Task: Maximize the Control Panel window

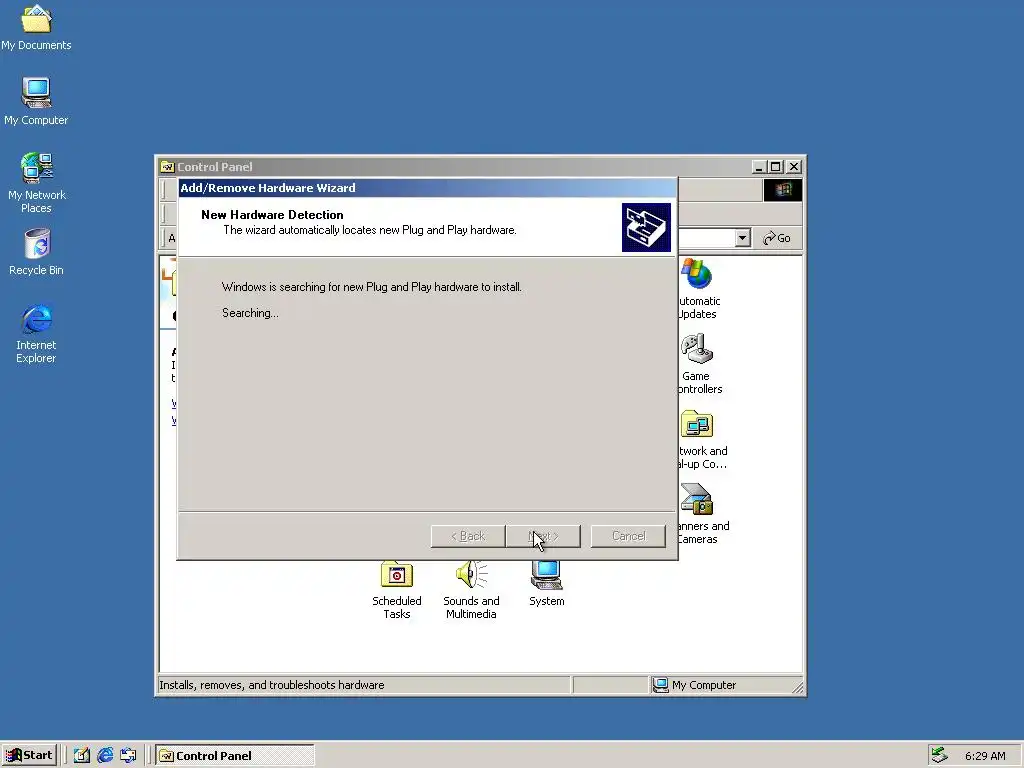Action: (775, 167)
